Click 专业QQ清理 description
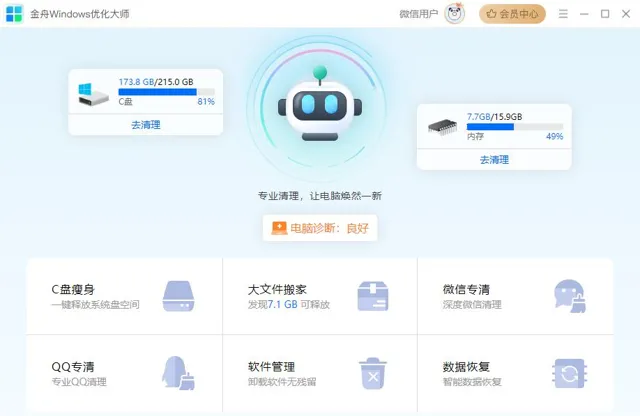Viewport: 640px width, 416px height. click(79, 382)
